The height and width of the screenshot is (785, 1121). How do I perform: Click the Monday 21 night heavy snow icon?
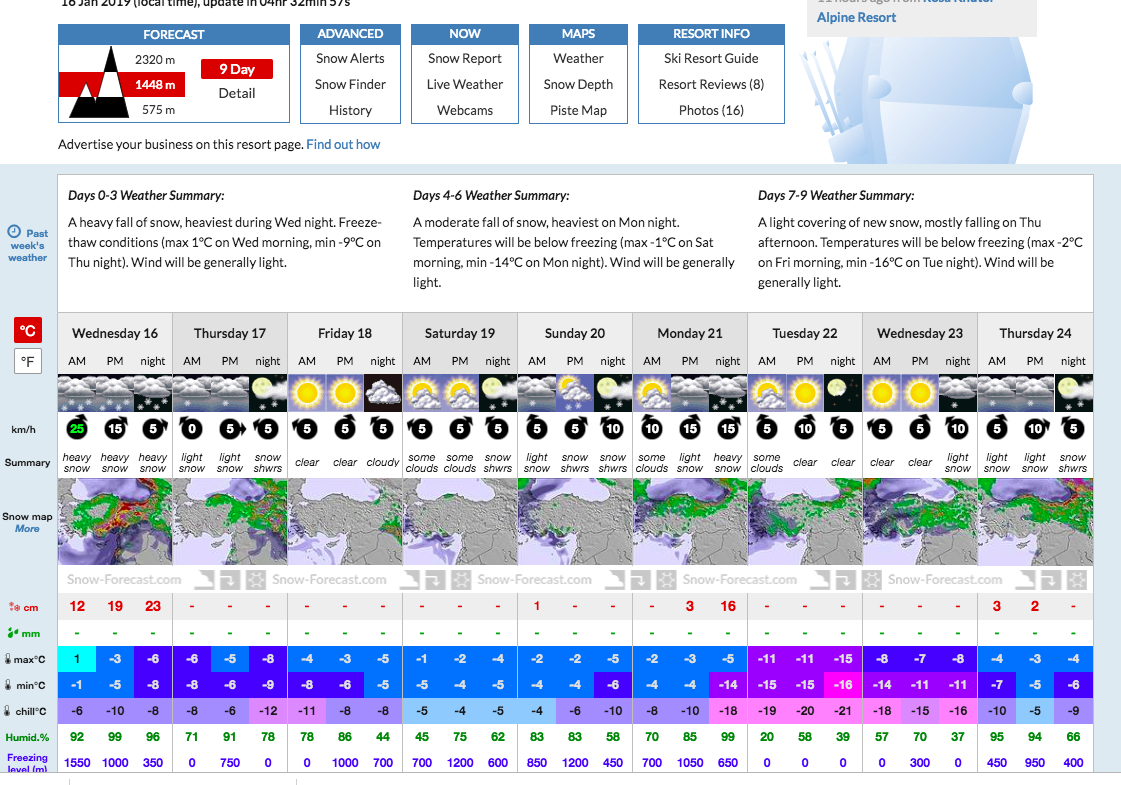(x=728, y=392)
